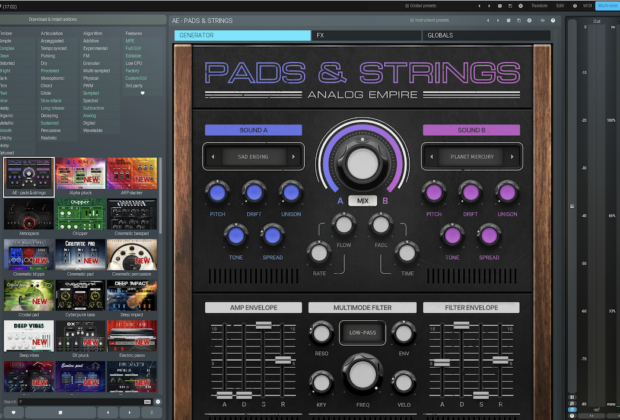
Task: Click next arrow in Sound A selector
Action: pyautogui.click(x=293, y=157)
